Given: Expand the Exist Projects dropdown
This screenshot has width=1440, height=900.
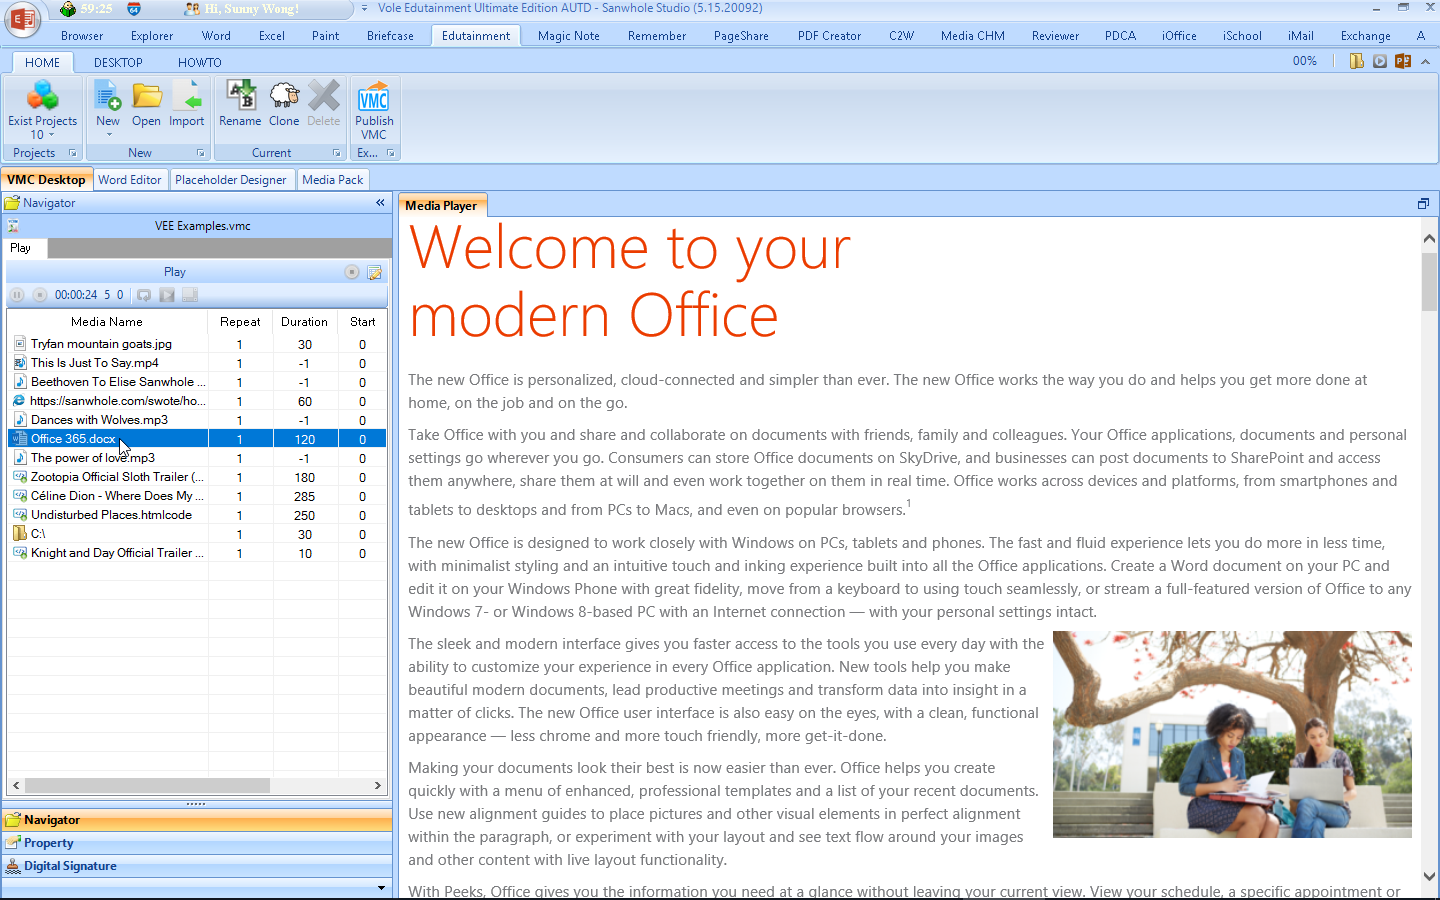Looking at the screenshot, I should [43, 134].
